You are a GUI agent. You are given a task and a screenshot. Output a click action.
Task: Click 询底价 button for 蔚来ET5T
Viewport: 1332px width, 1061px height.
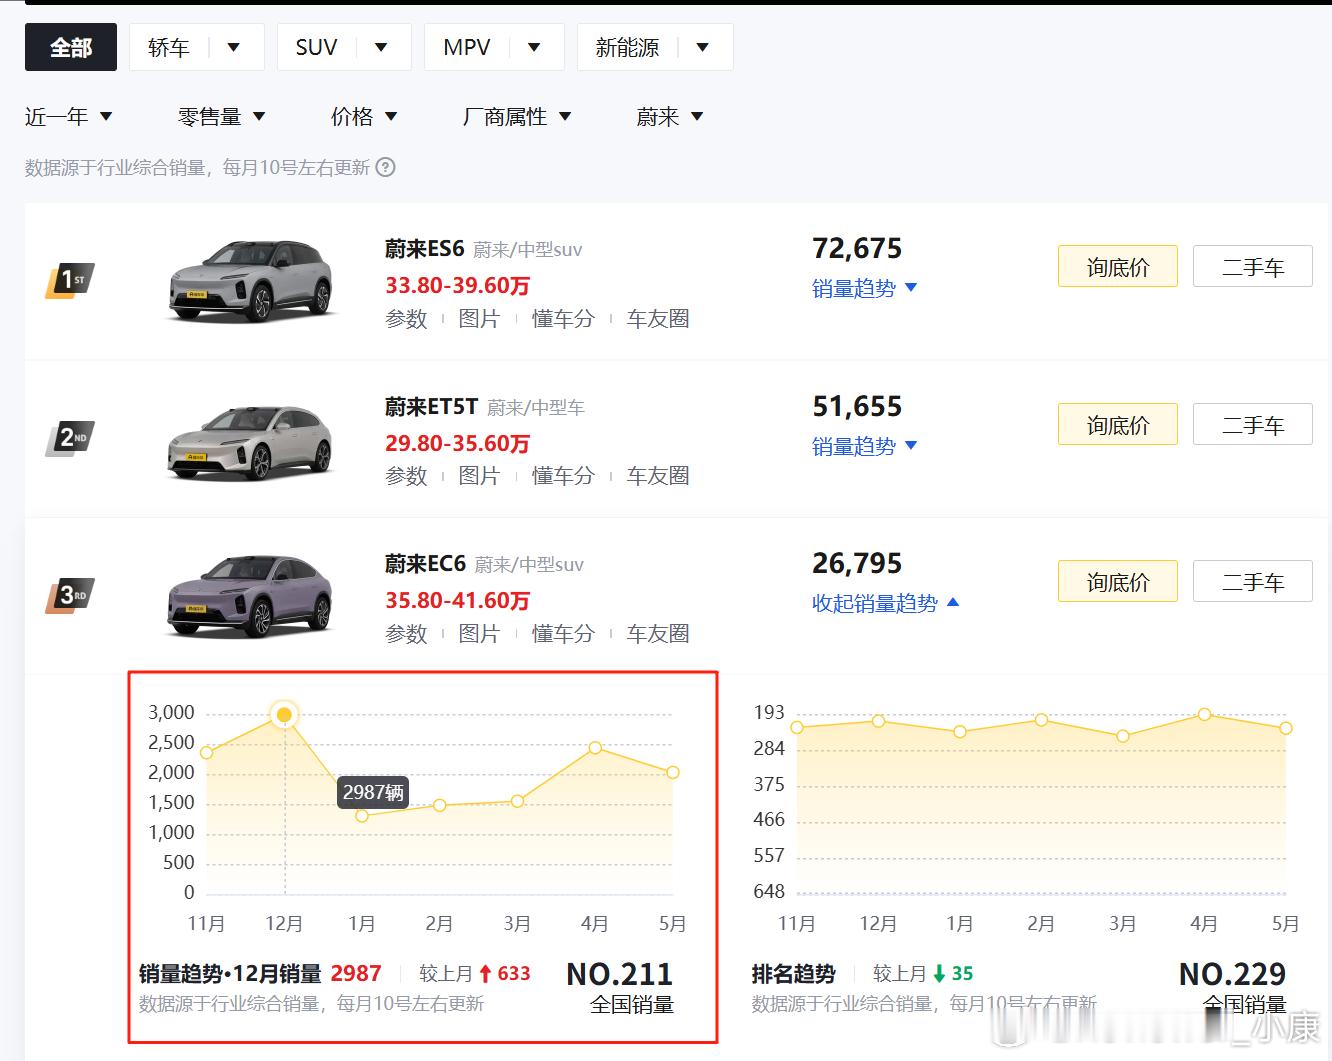pyautogui.click(x=1118, y=425)
